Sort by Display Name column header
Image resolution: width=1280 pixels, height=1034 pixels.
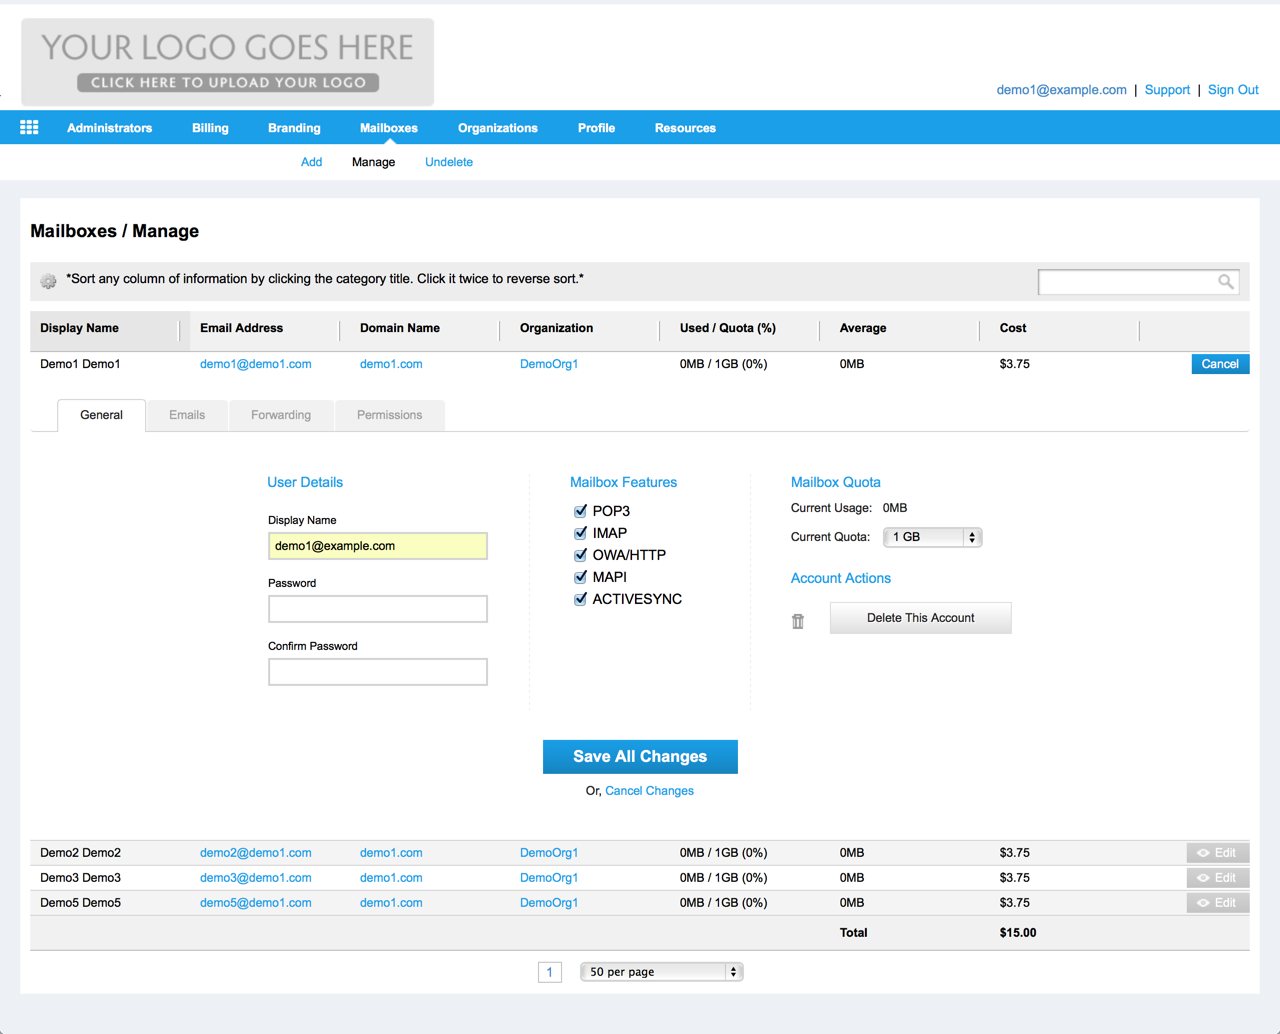(80, 328)
